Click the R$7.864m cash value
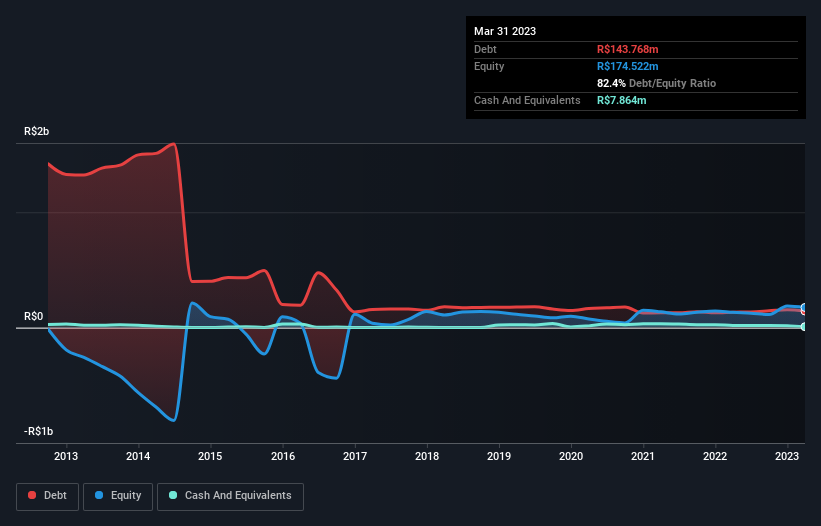 [x=622, y=100]
